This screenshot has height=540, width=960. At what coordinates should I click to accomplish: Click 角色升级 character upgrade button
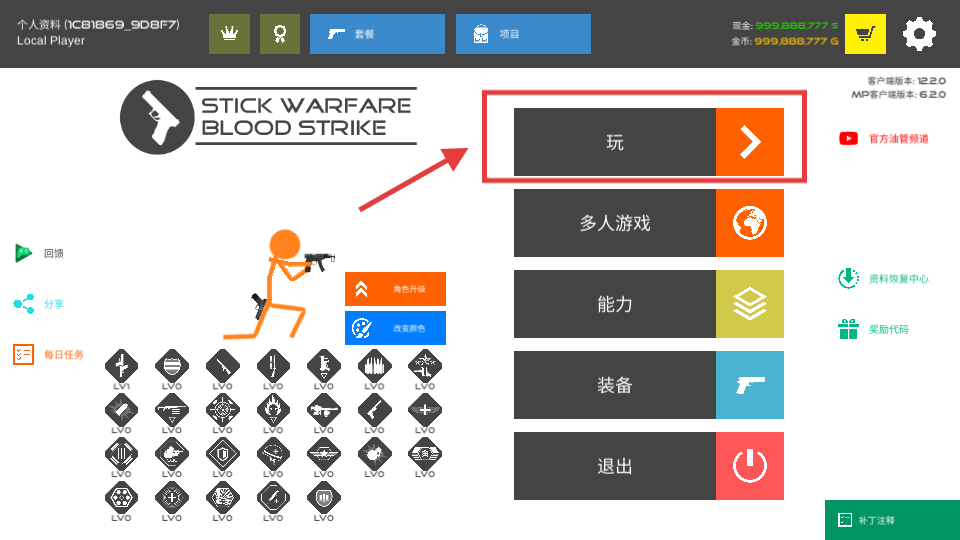coord(395,289)
